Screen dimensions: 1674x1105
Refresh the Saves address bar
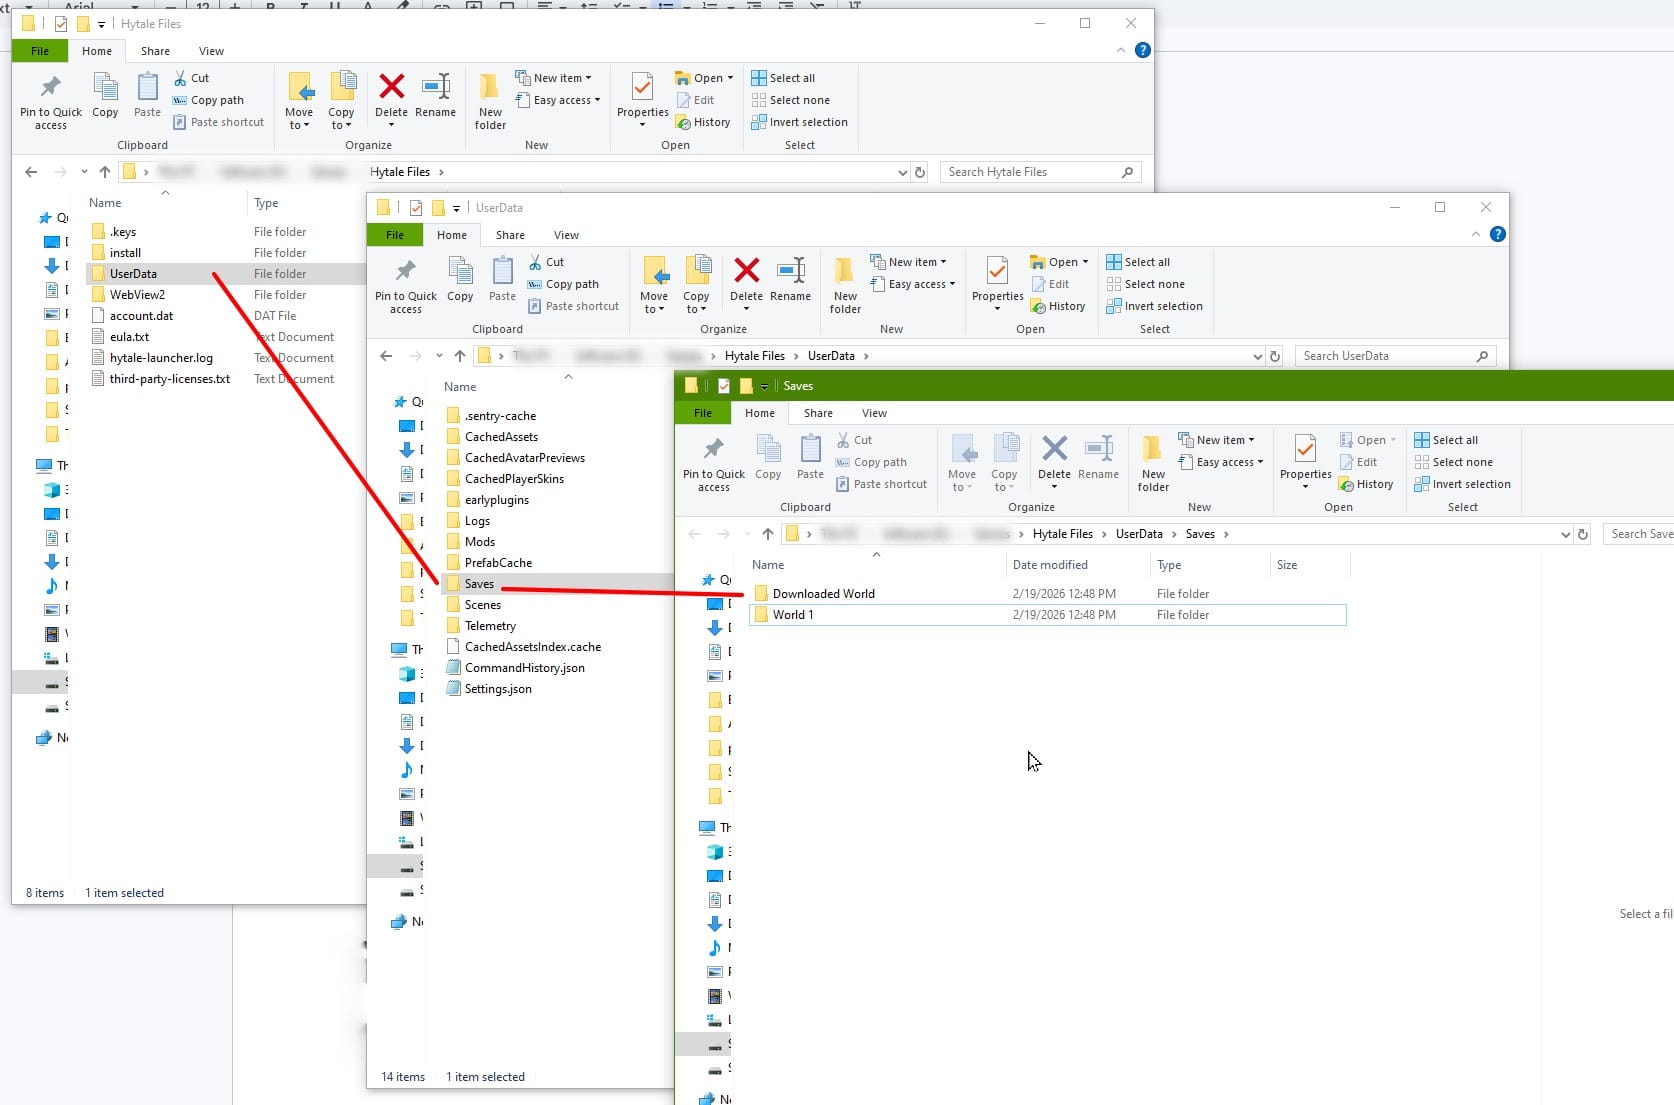pos(1583,534)
